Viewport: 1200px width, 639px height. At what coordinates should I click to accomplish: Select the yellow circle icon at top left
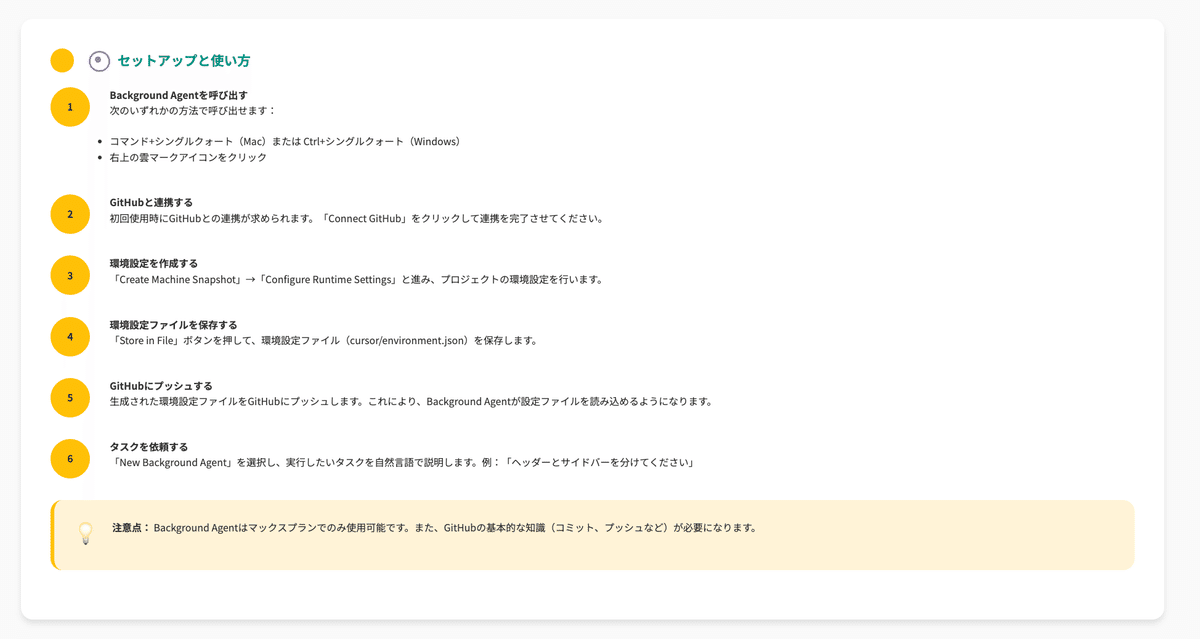pos(61,60)
